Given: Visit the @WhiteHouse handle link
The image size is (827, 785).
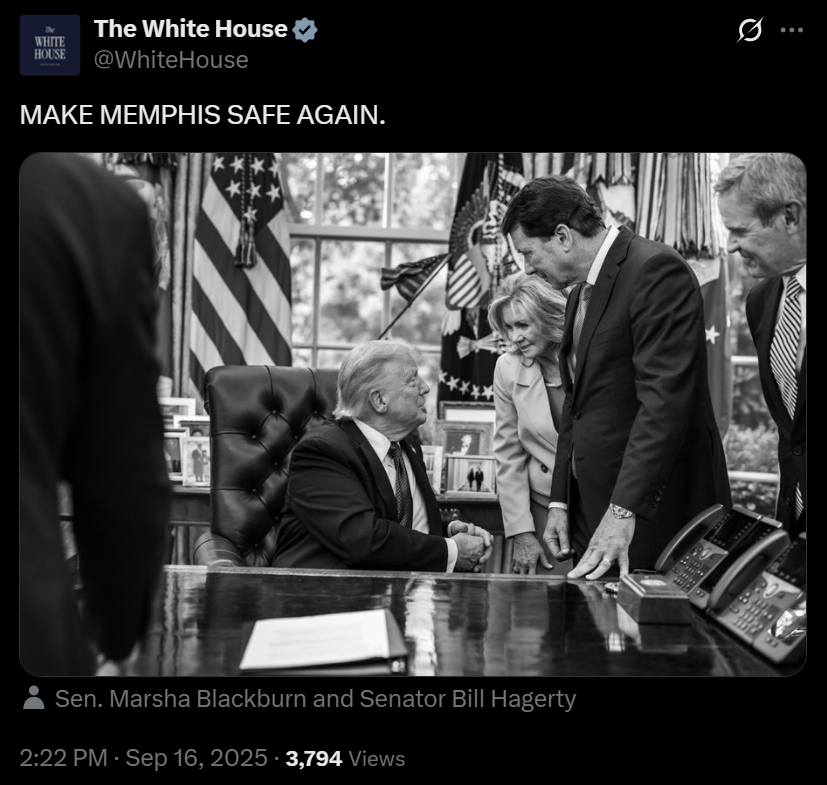Looking at the screenshot, I should (x=171, y=60).
